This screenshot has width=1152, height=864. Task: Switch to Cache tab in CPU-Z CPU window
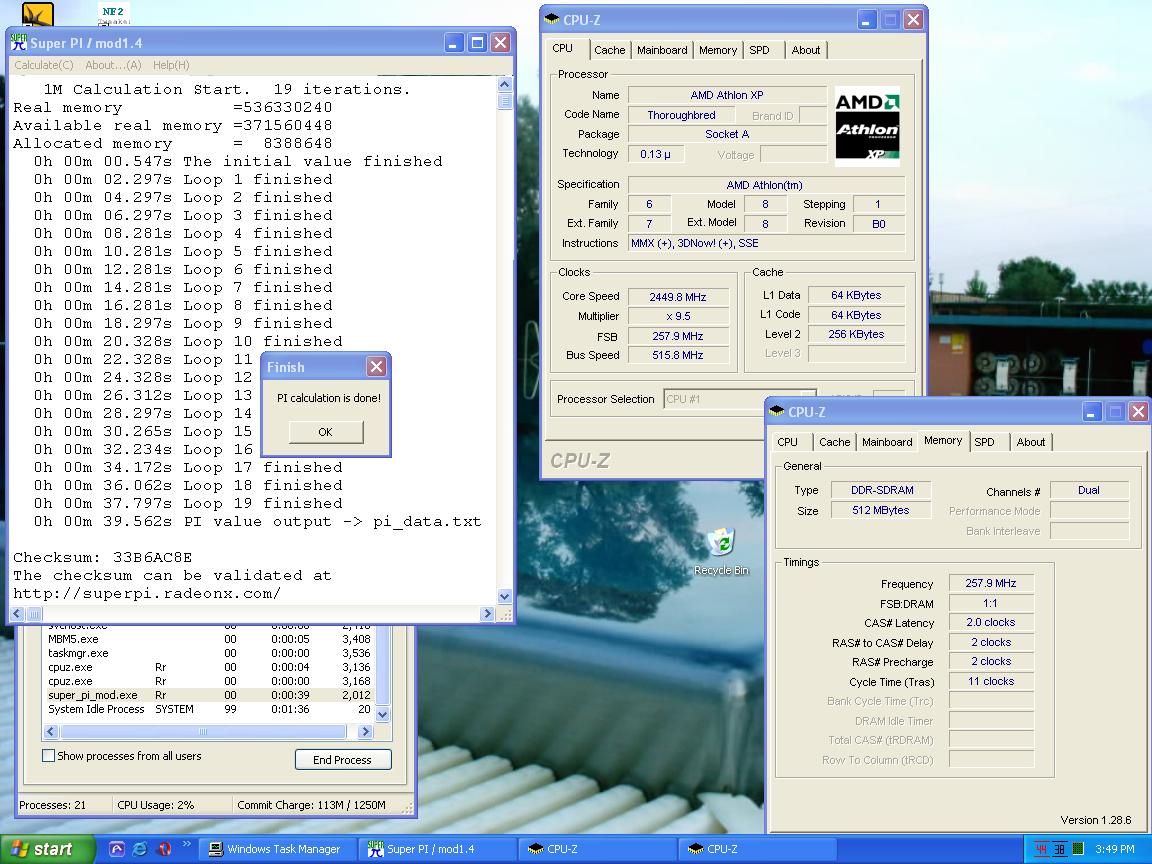[x=610, y=50]
